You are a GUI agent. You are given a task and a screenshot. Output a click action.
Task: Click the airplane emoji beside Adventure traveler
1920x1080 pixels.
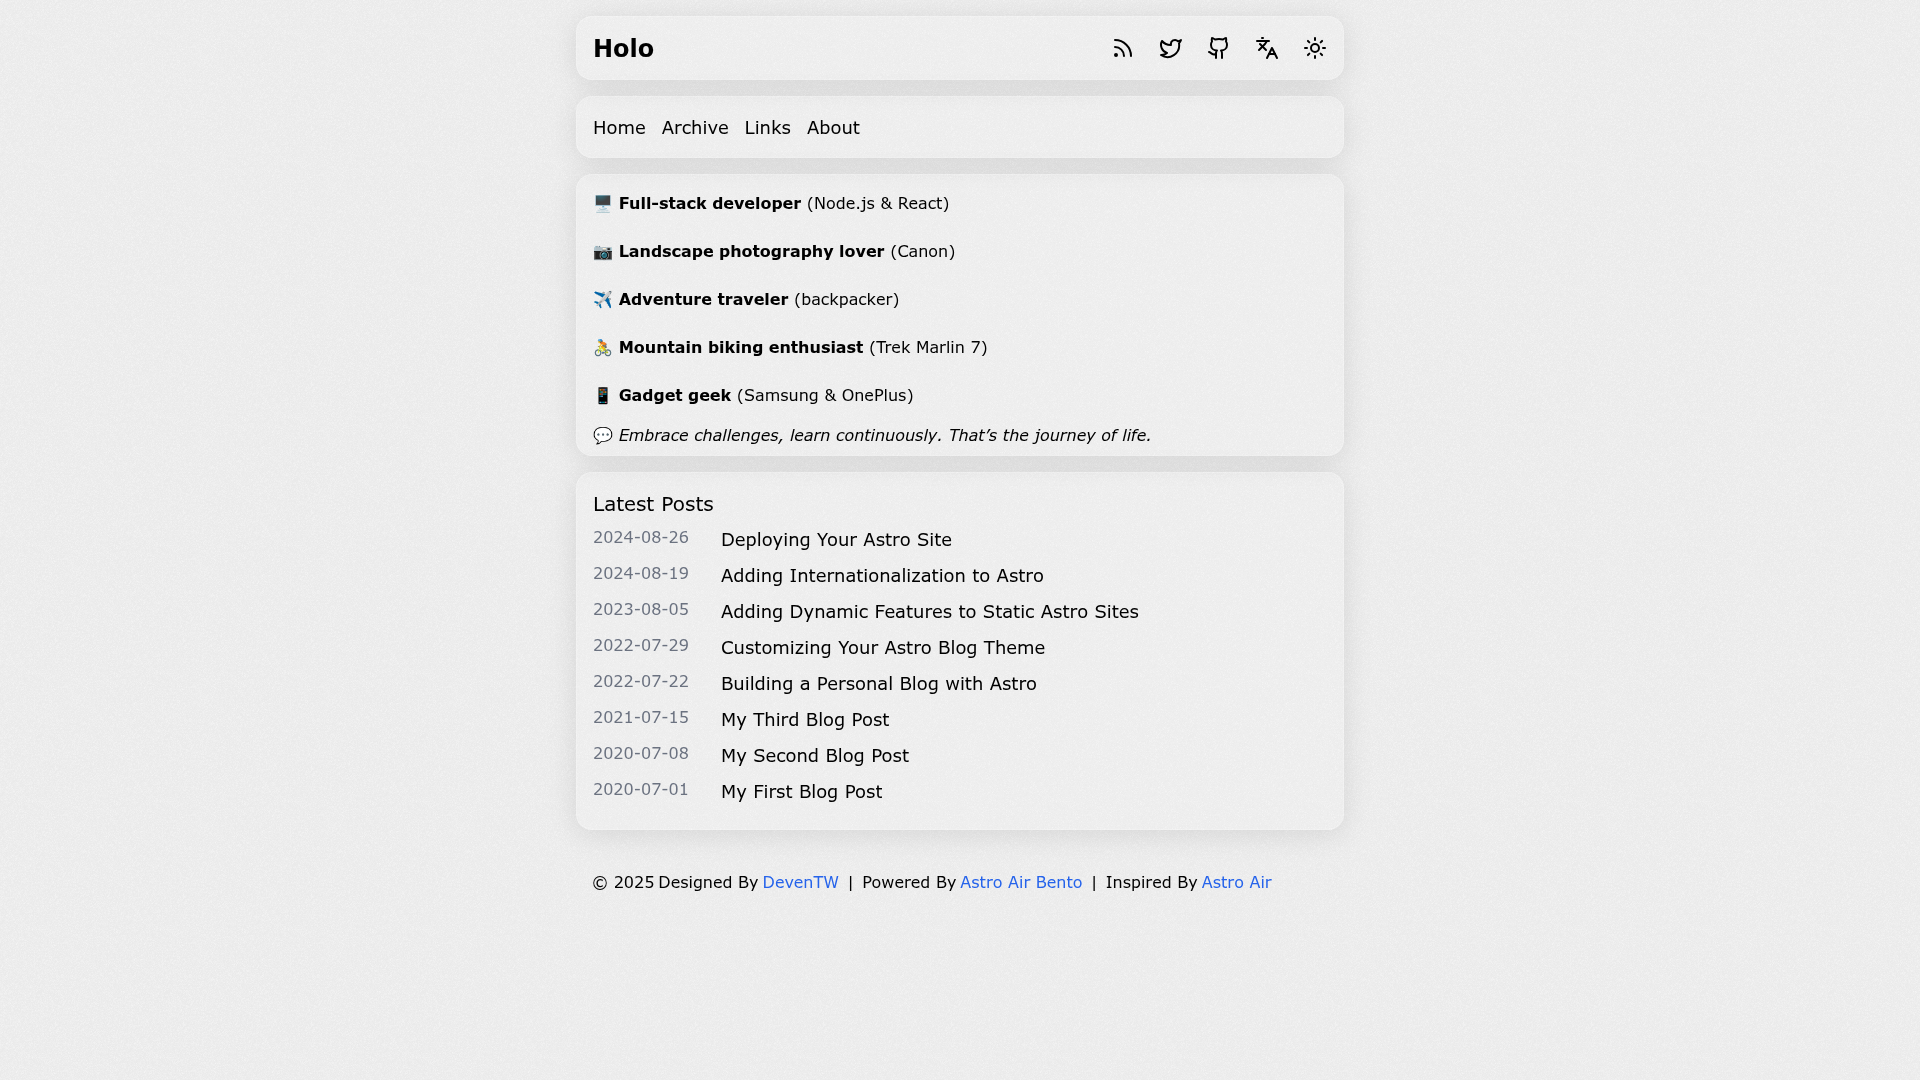point(602,300)
